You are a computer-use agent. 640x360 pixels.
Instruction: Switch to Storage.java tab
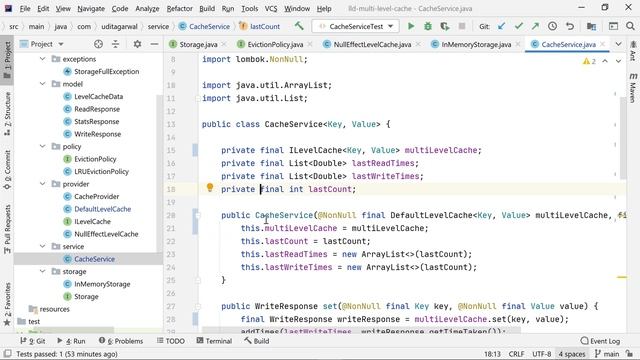click(198, 44)
